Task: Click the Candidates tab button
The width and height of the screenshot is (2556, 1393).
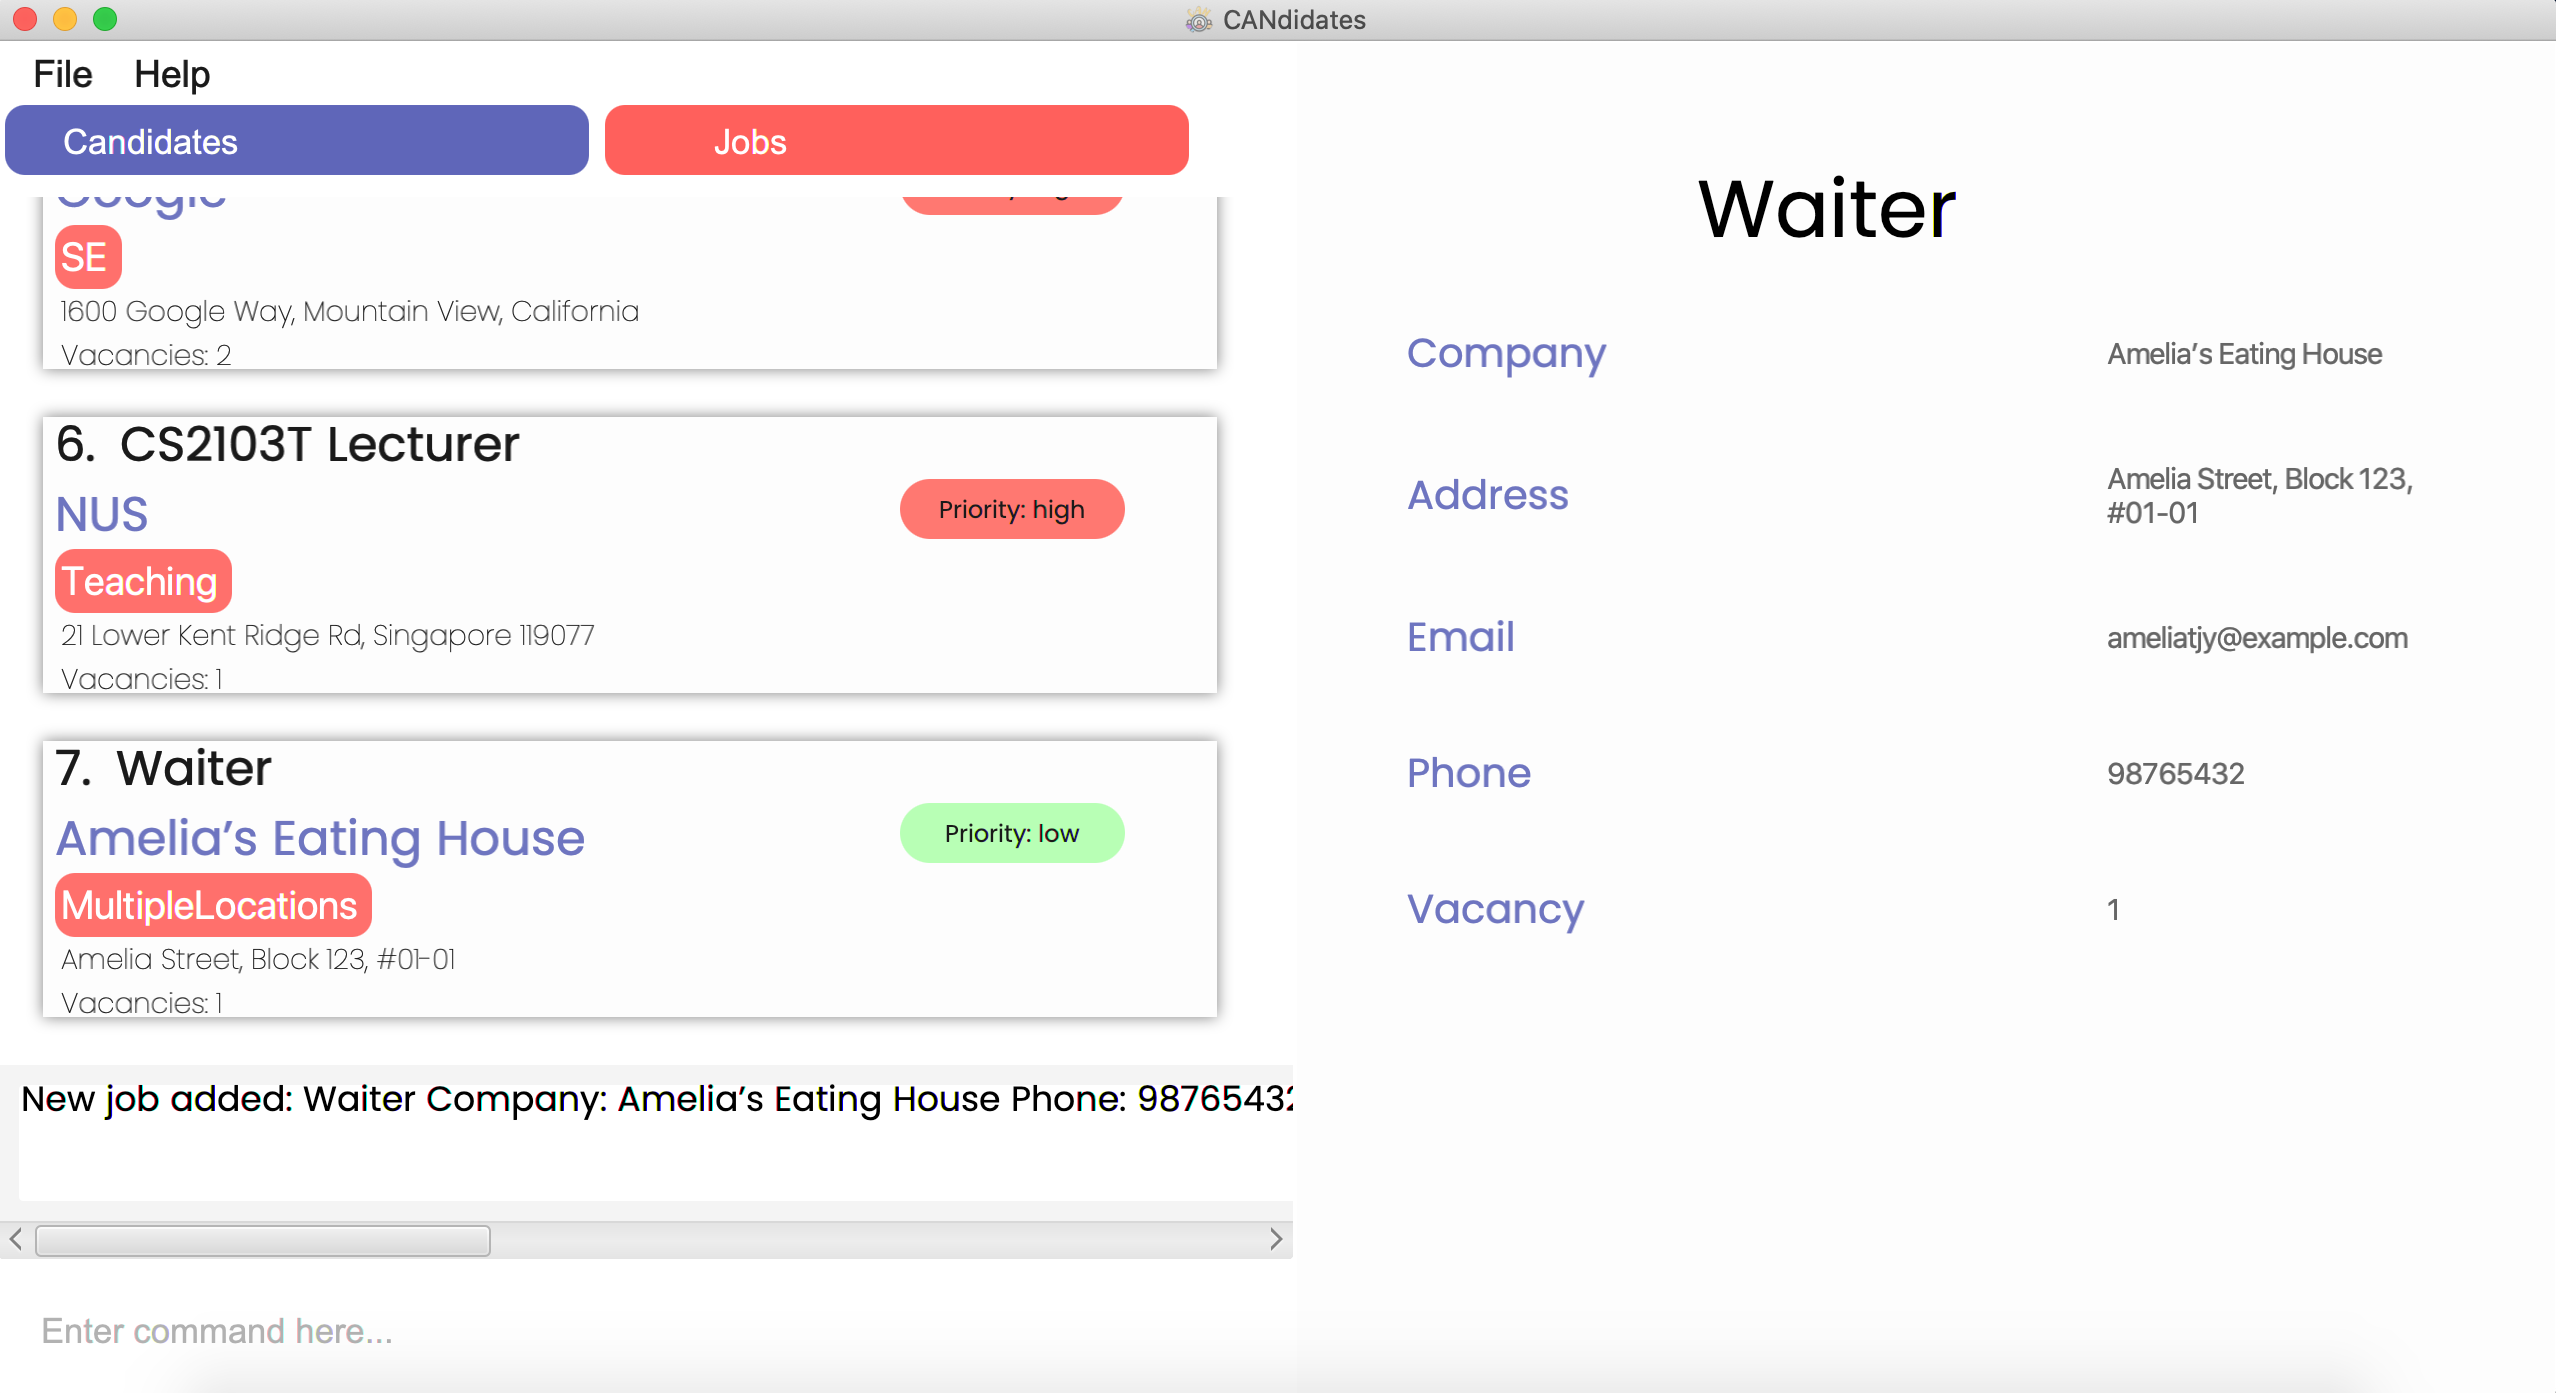Action: point(300,141)
